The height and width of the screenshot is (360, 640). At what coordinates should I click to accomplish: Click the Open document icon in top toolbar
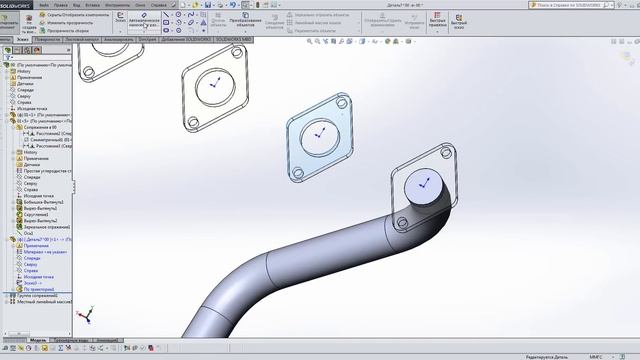[x=195, y=5]
